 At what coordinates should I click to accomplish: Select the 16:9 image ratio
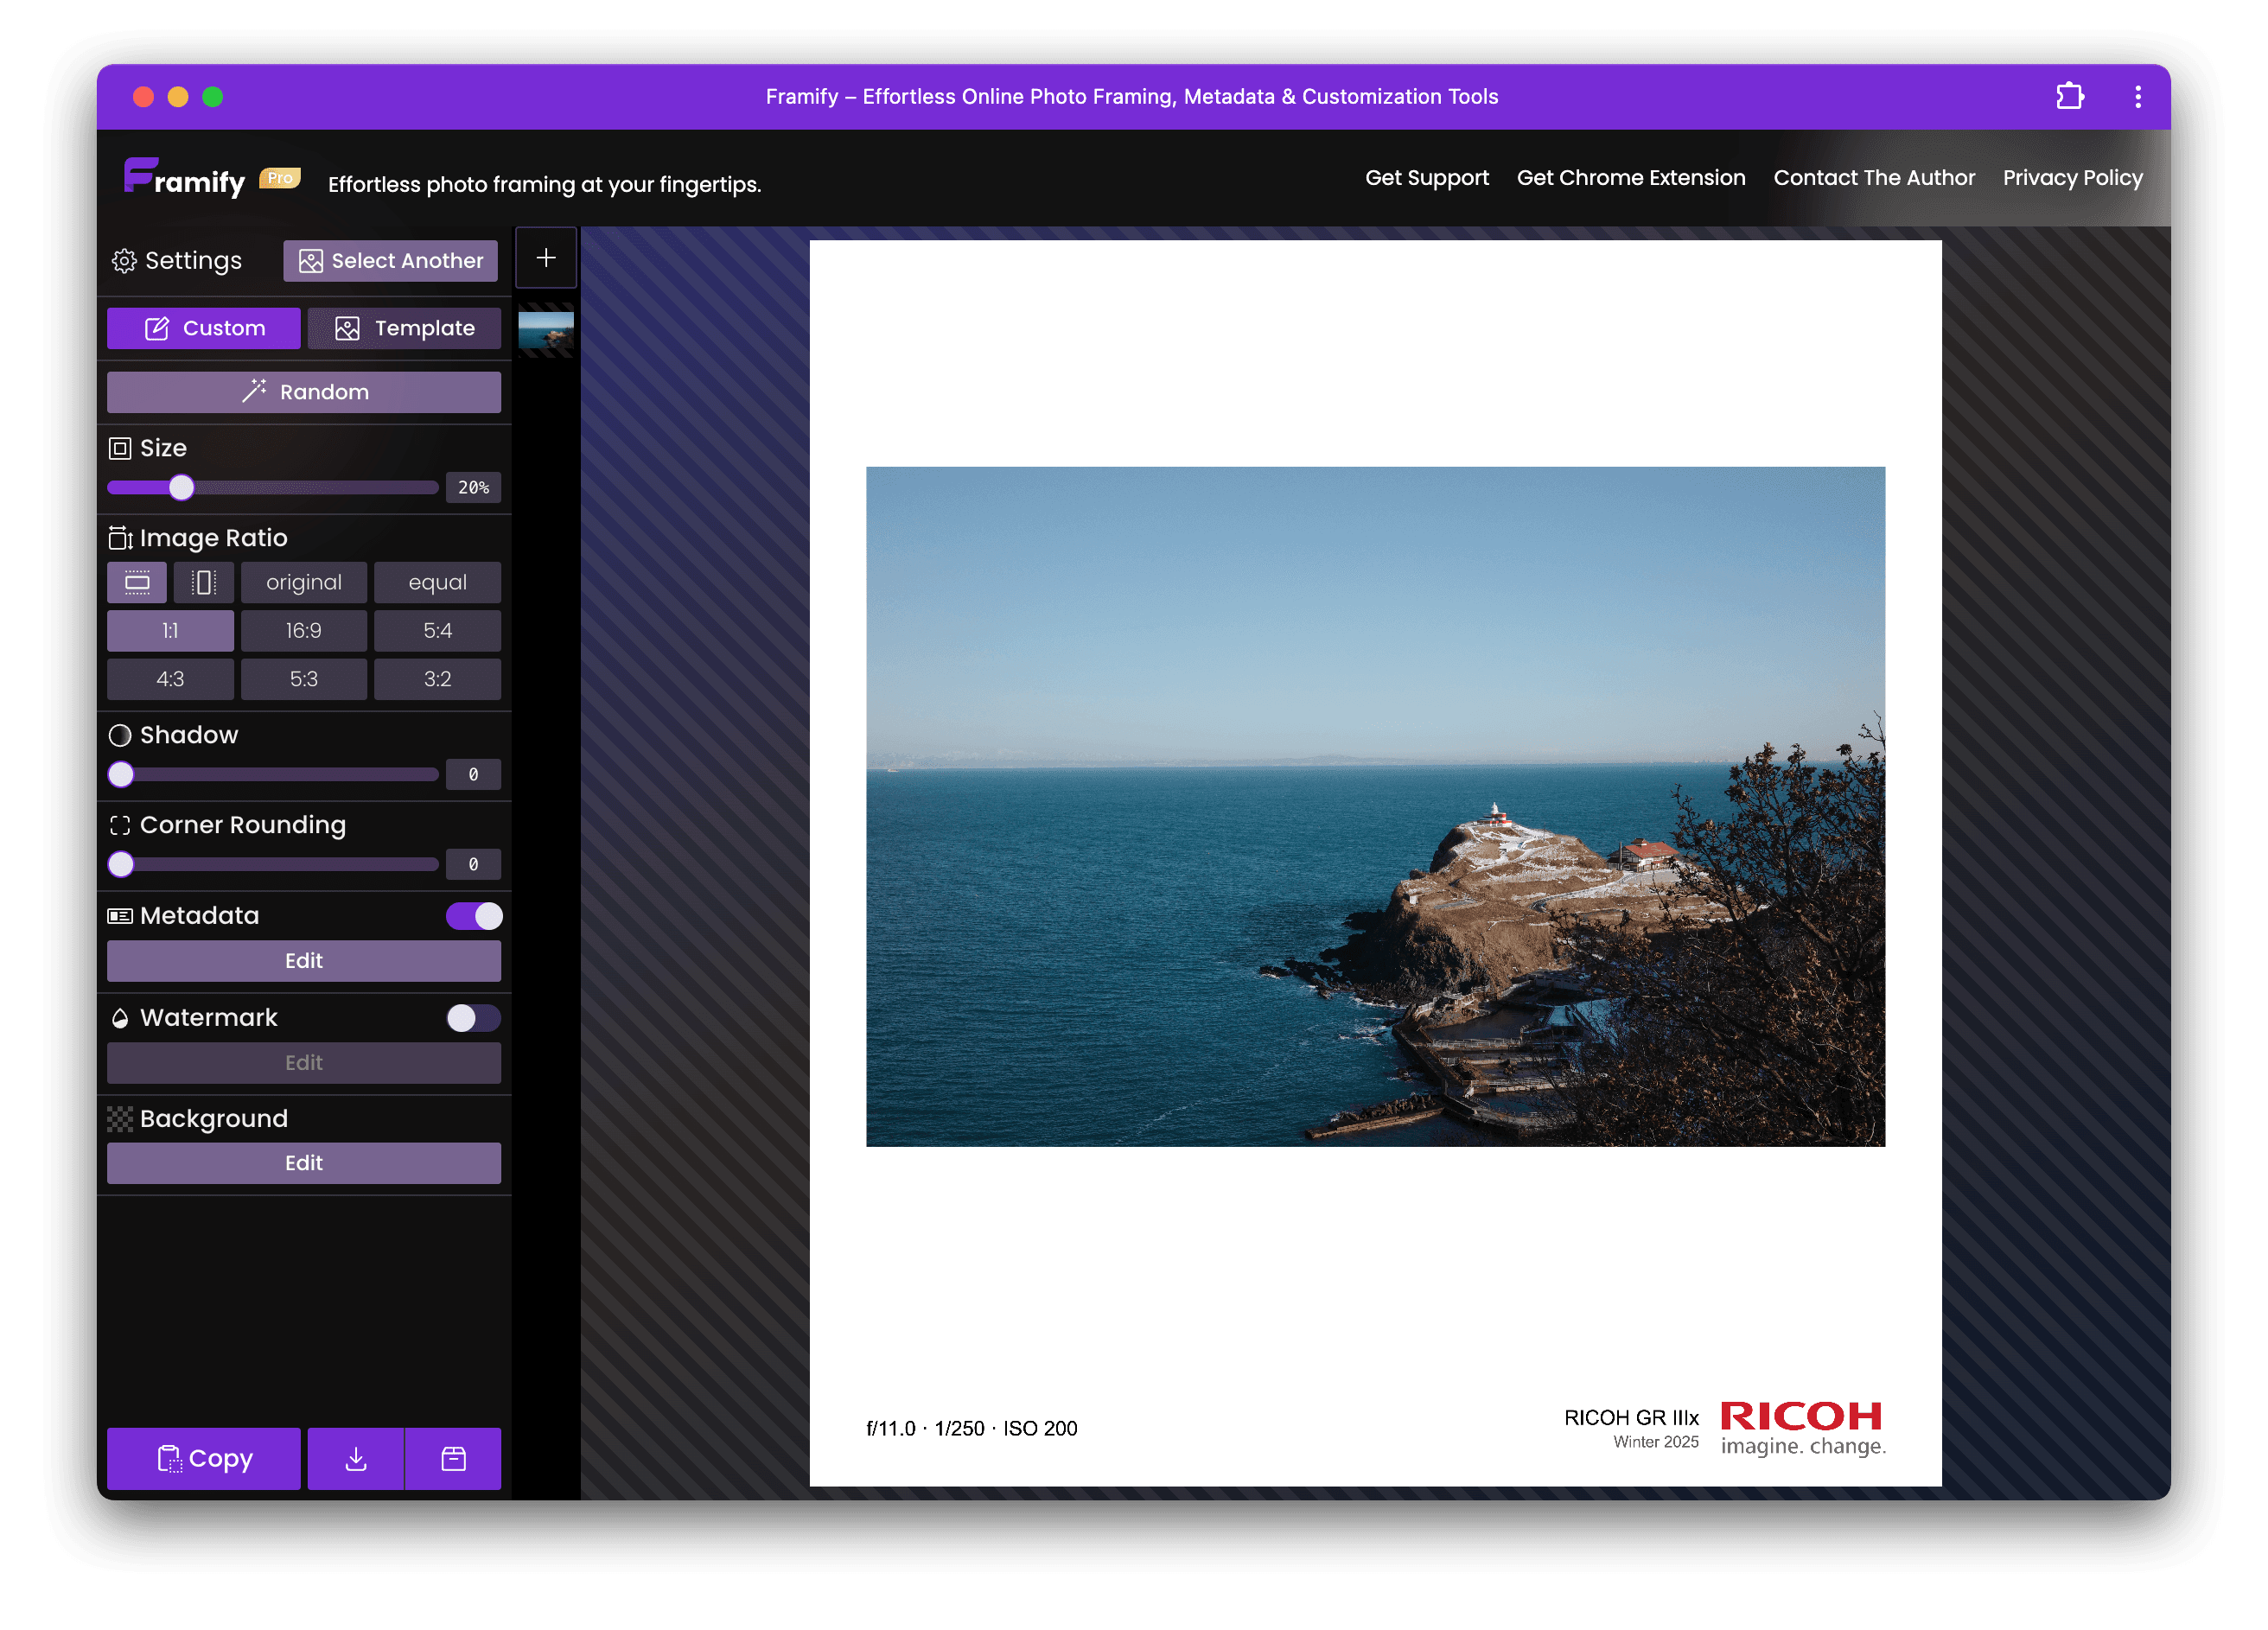click(304, 631)
